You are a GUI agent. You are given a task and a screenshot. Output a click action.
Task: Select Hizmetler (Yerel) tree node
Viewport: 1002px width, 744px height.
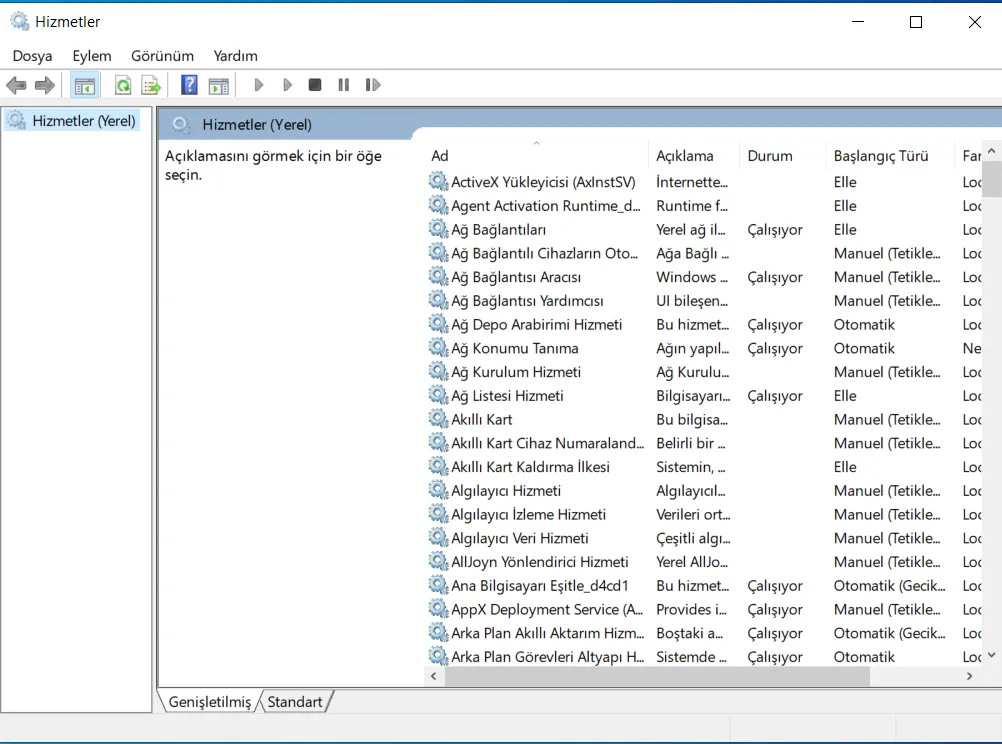click(72, 120)
